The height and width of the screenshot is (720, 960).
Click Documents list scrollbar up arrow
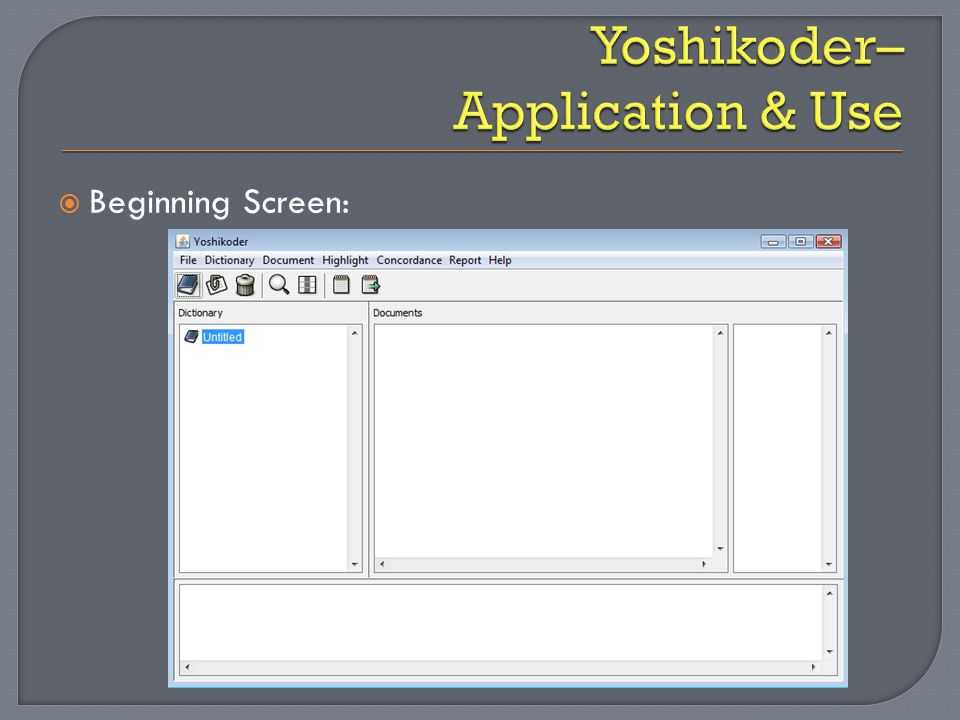tap(720, 333)
